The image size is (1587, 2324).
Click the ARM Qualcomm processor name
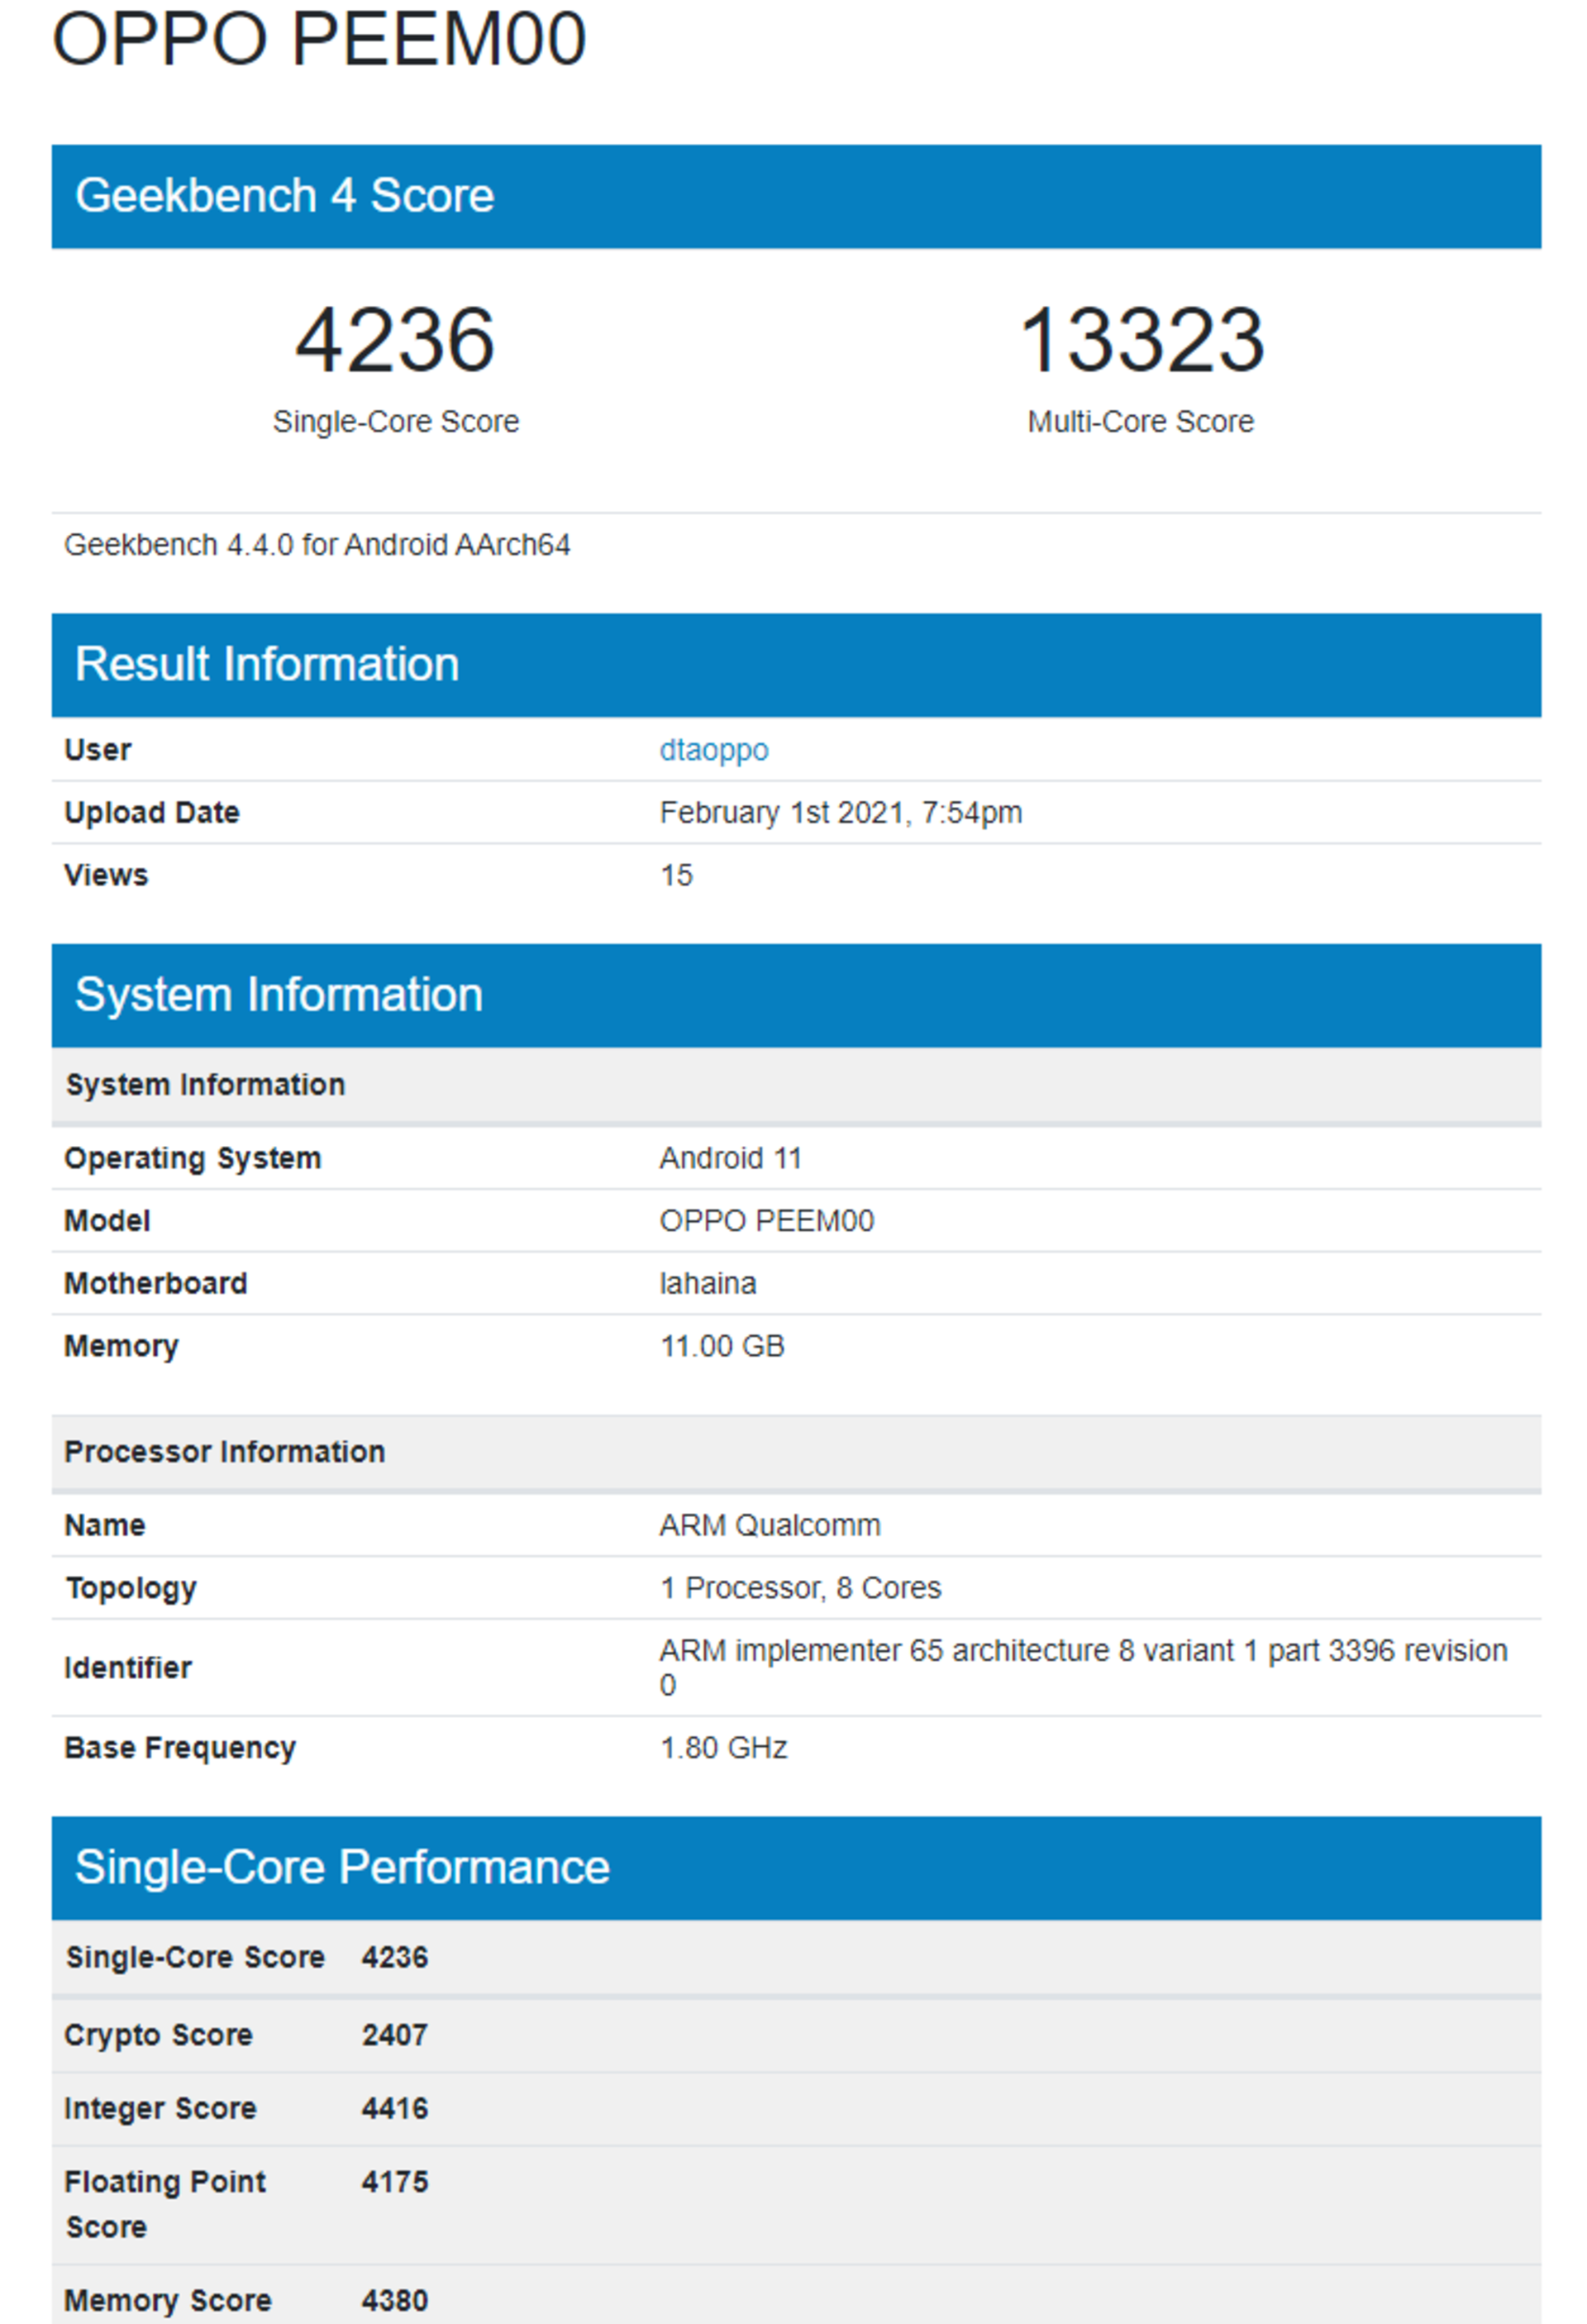(x=770, y=1526)
